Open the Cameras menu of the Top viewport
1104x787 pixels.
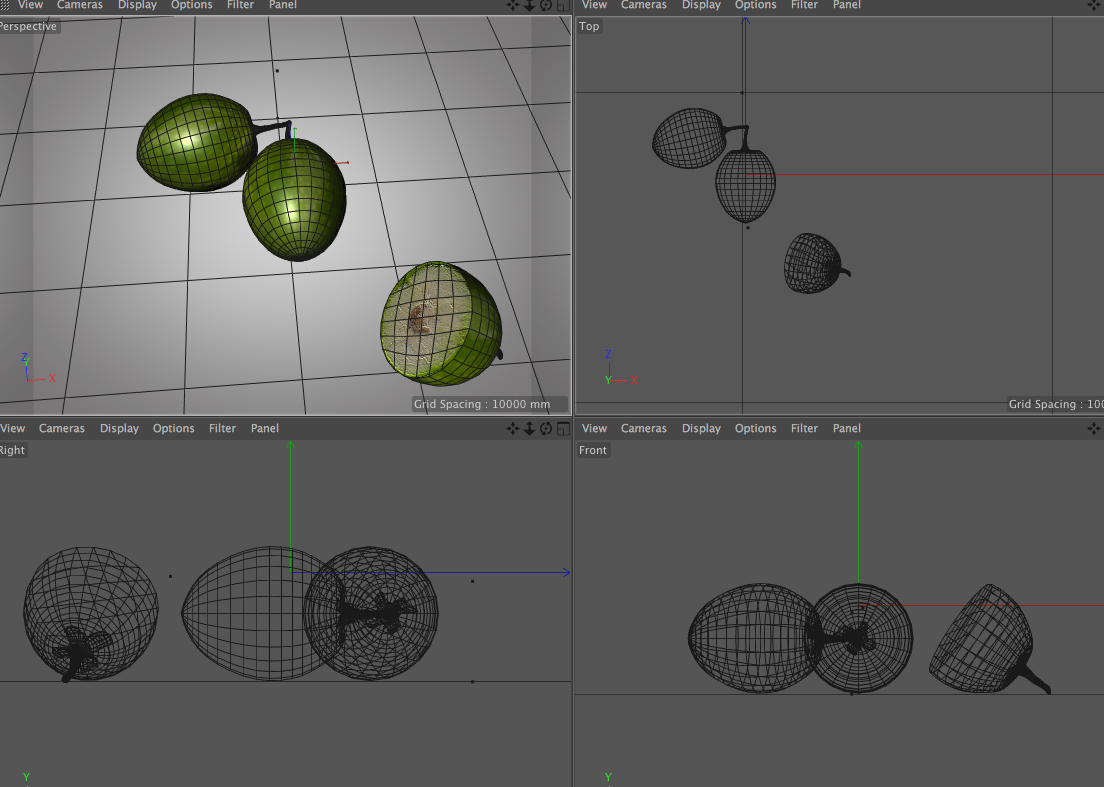click(644, 5)
